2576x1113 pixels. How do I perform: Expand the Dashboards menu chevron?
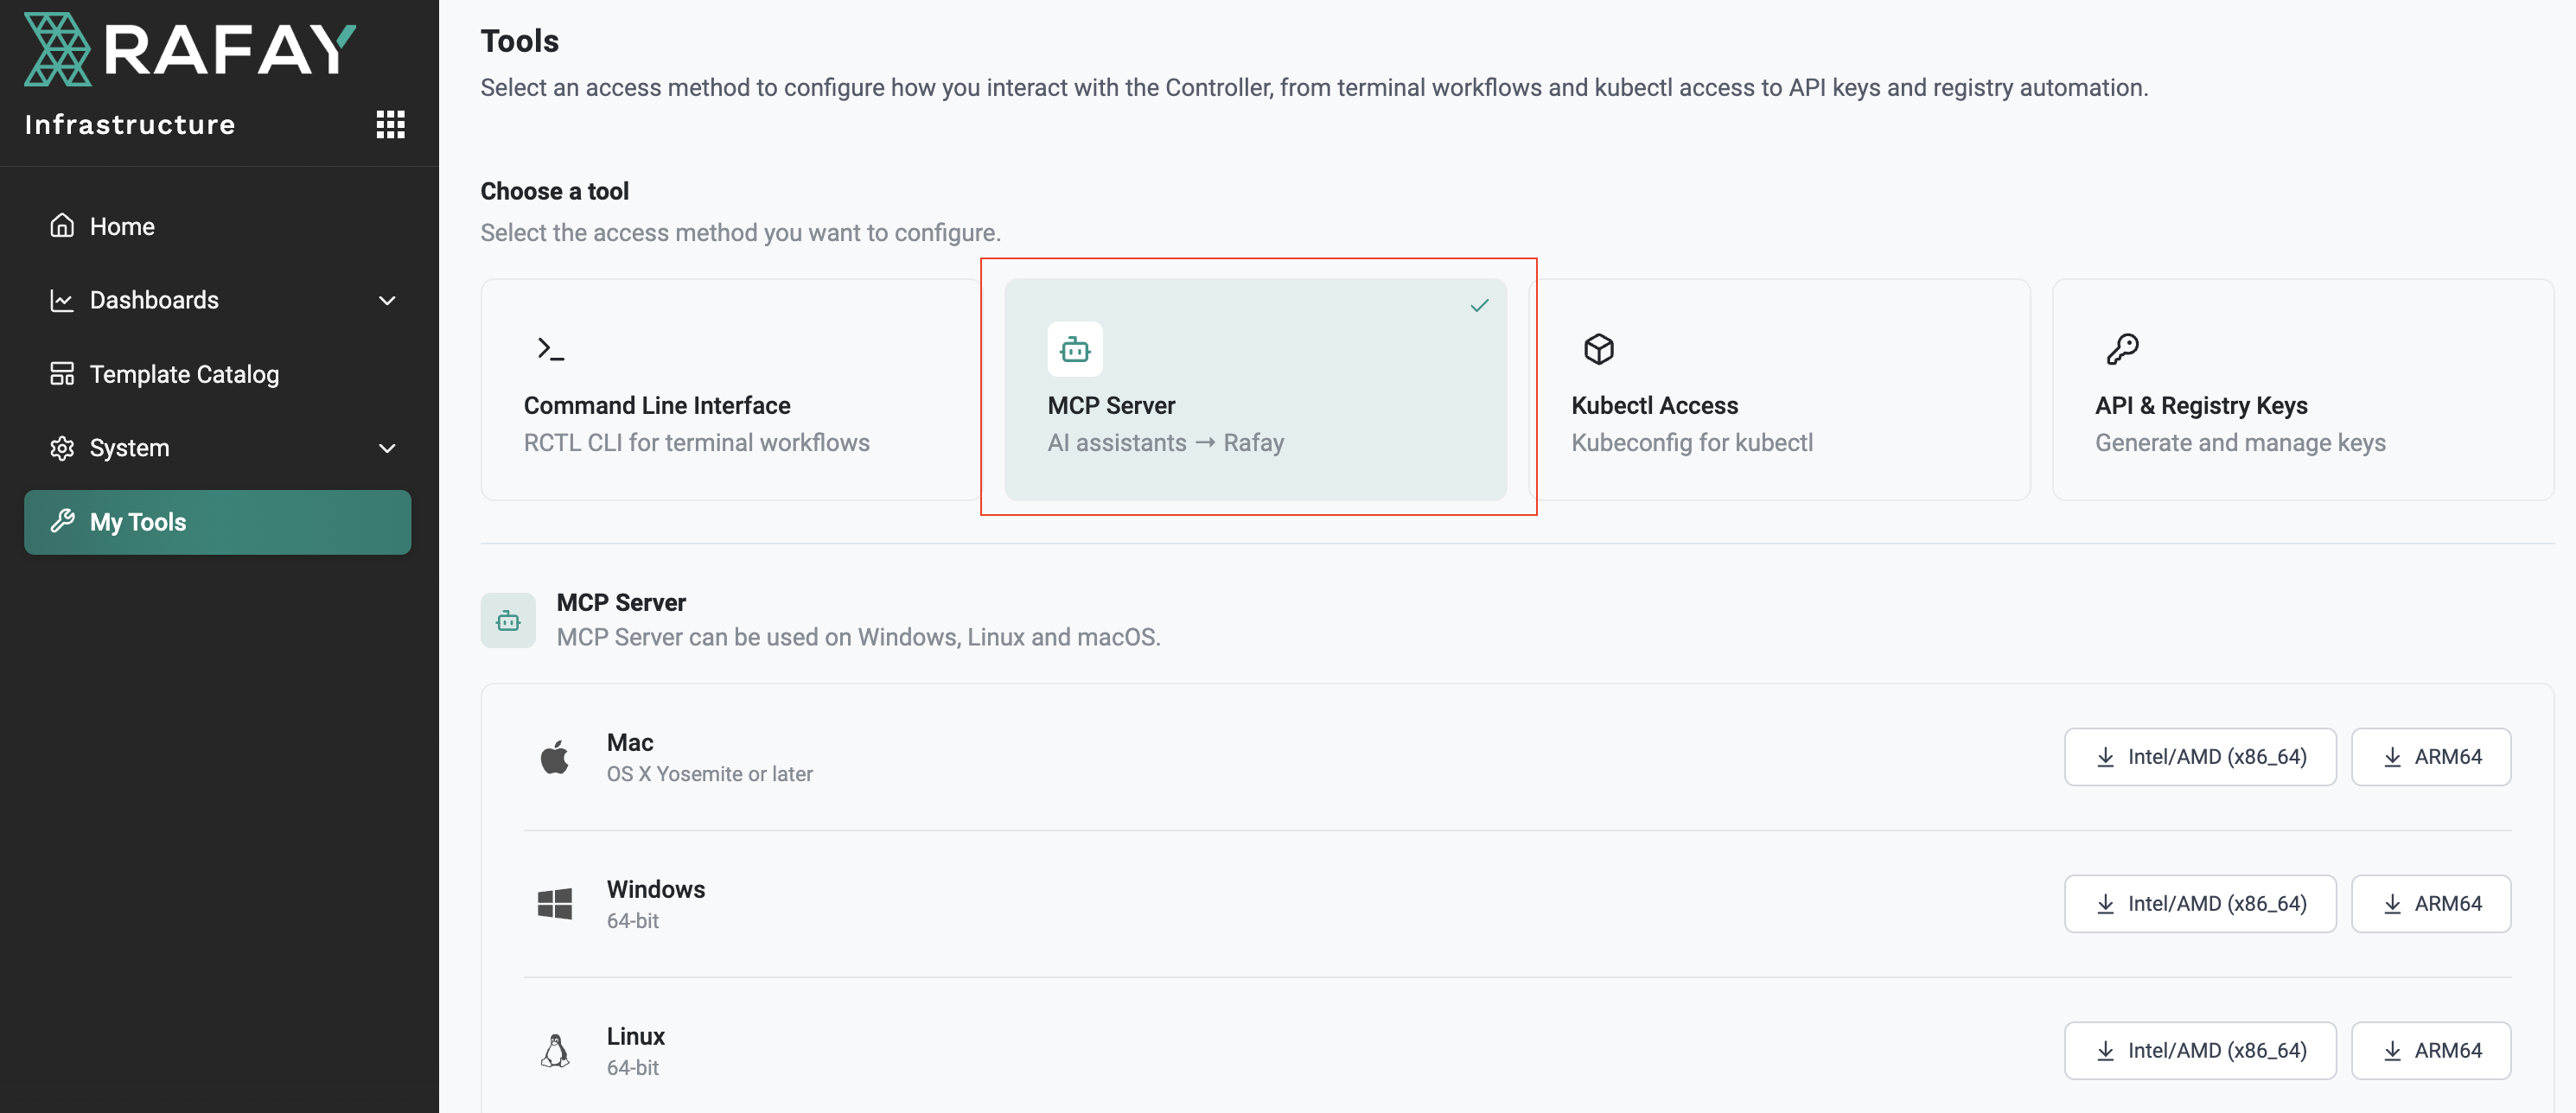coord(387,300)
